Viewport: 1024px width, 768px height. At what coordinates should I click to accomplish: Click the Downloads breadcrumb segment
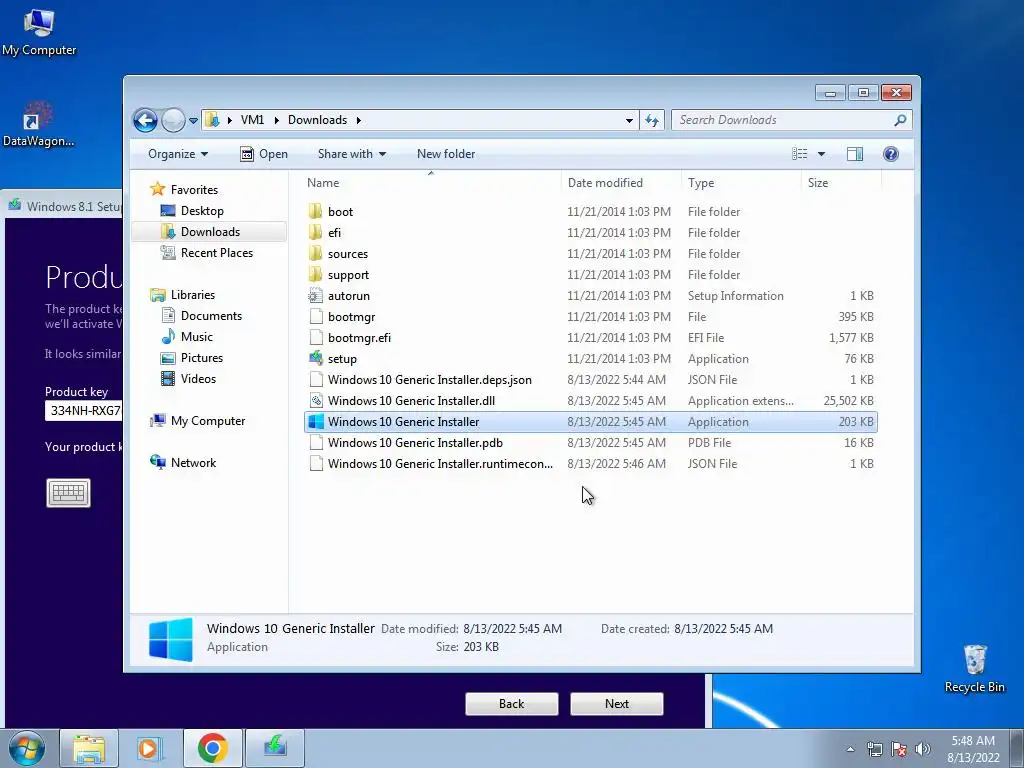pos(317,120)
